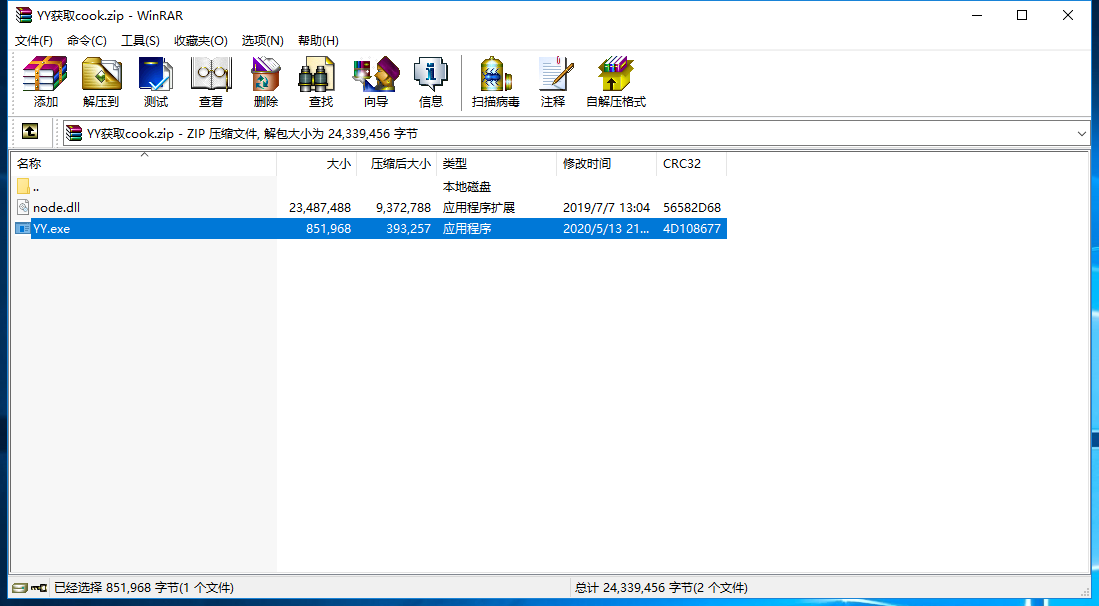Viewport: 1099px width, 606px height.
Task: Expand the archive path dropdown arrow
Action: click(x=1082, y=133)
